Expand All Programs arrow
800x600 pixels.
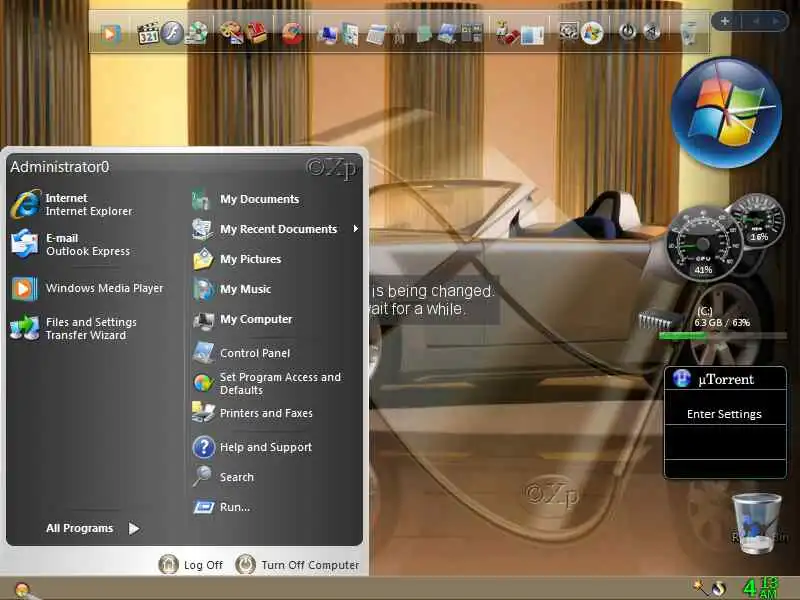click(134, 528)
